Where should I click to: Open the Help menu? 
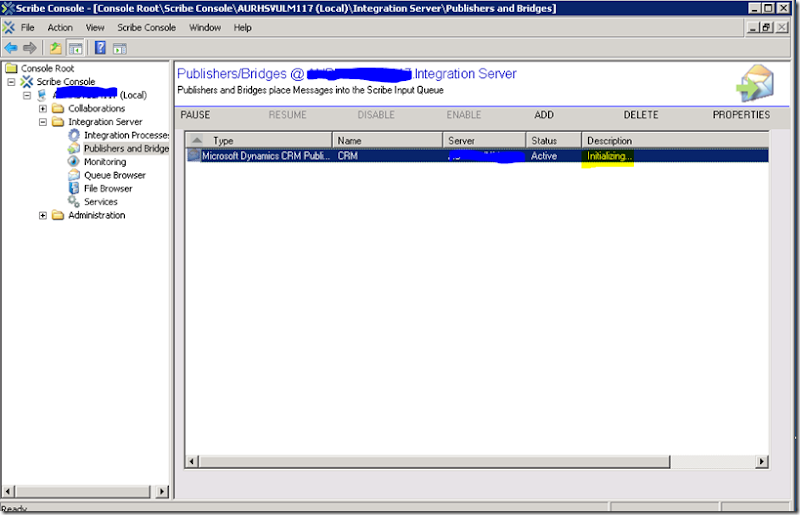point(243,28)
